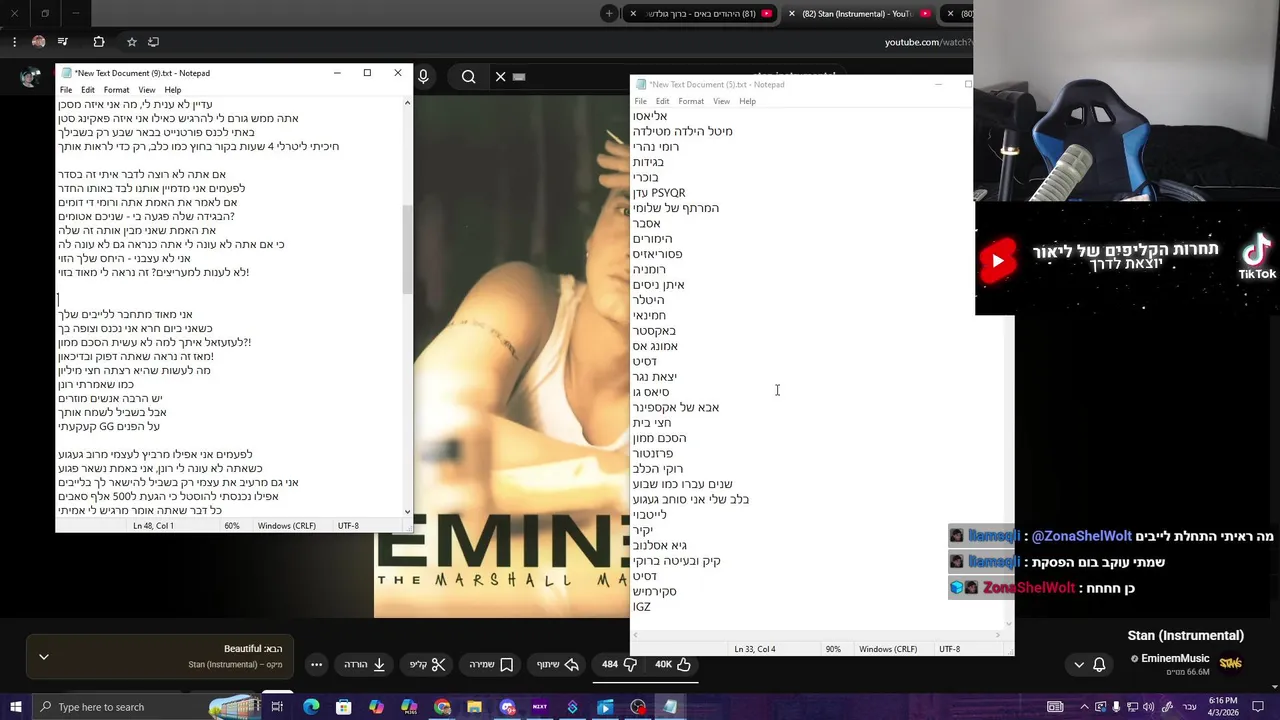The height and width of the screenshot is (720, 1280).
Task: Open the browser three-dots main menu
Action: (x=14, y=42)
